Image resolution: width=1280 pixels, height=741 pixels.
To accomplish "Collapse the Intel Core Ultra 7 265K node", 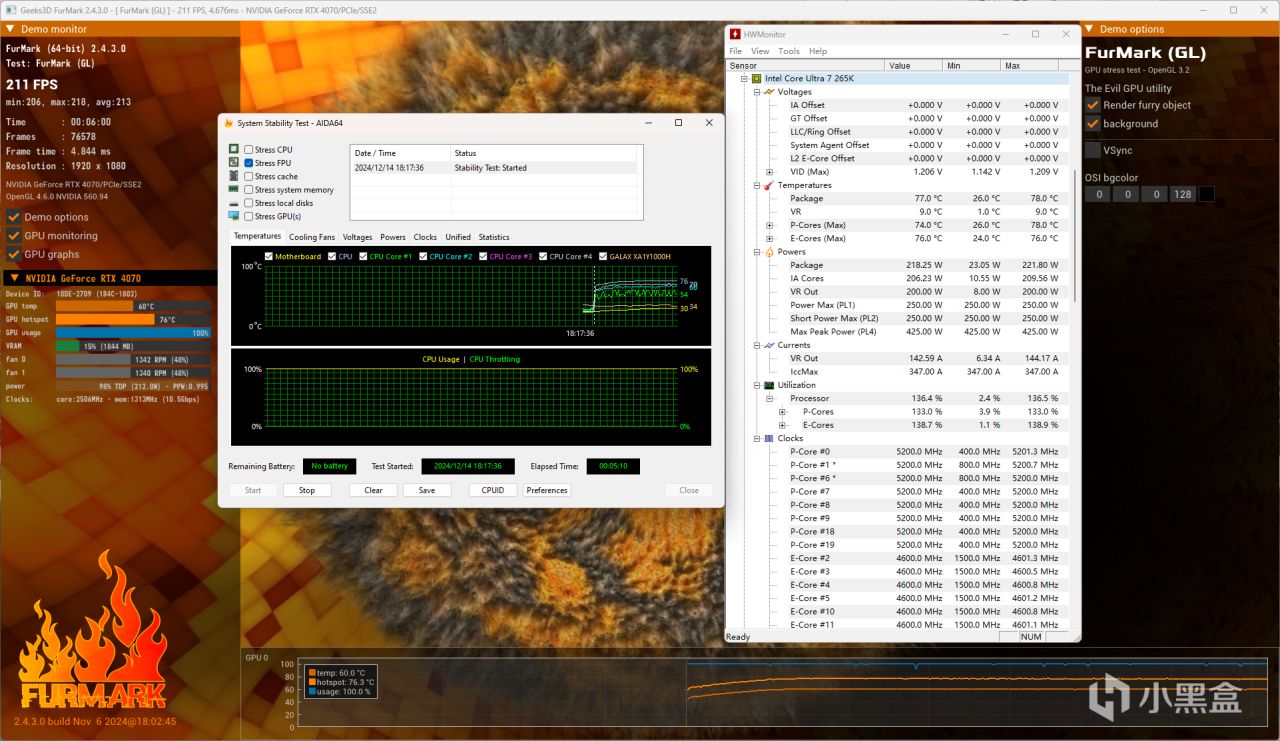I will pos(744,78).
